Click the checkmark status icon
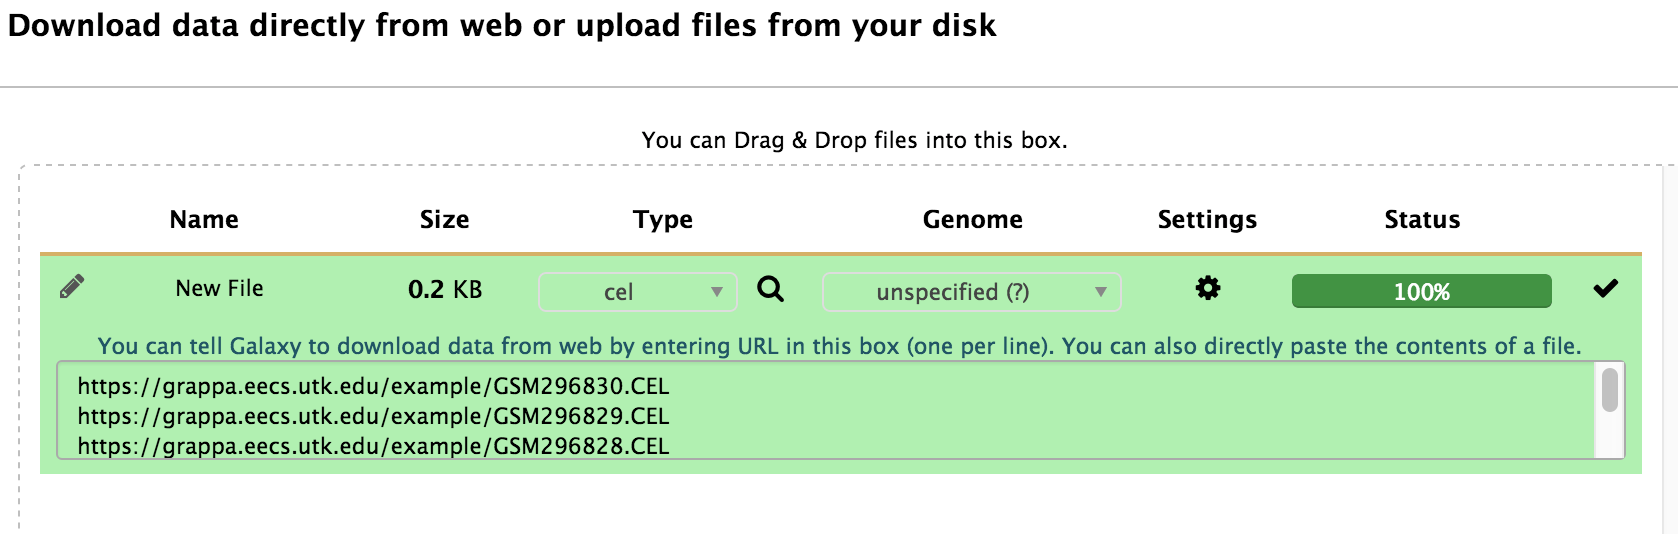The width and height of the screenshot is (1678, 534). 1605,289
